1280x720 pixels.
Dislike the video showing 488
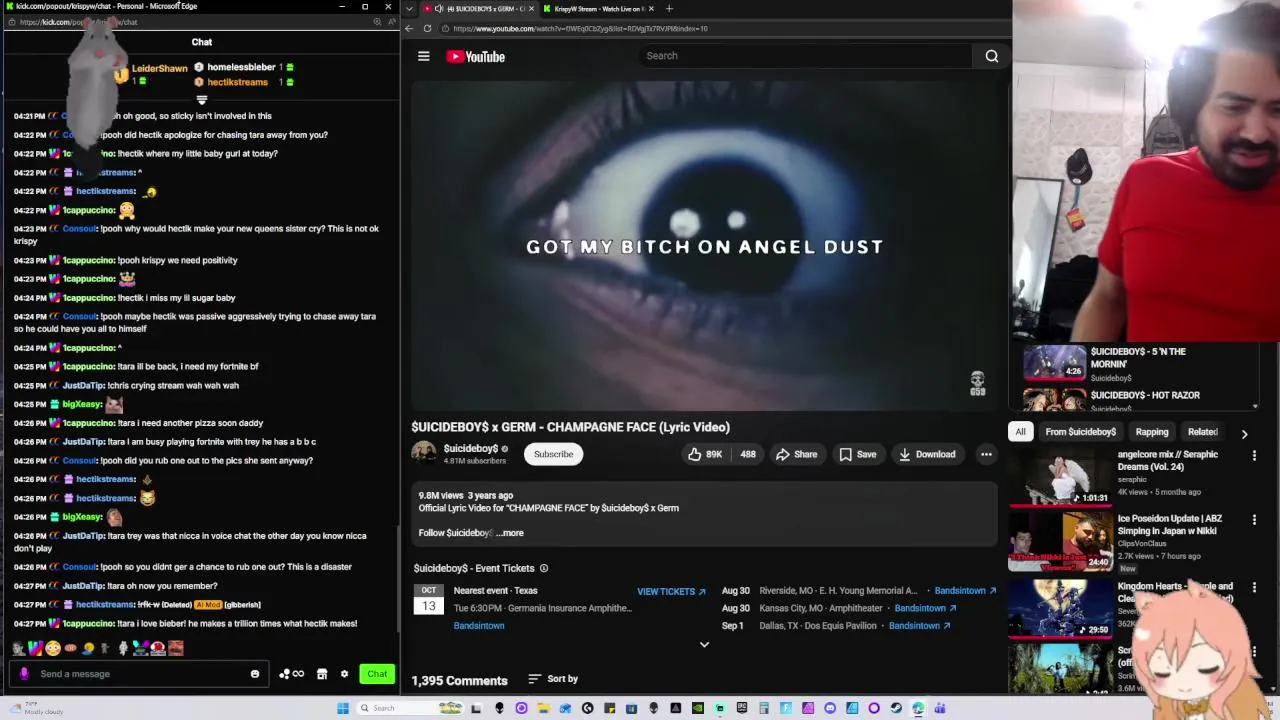[748, 454]
